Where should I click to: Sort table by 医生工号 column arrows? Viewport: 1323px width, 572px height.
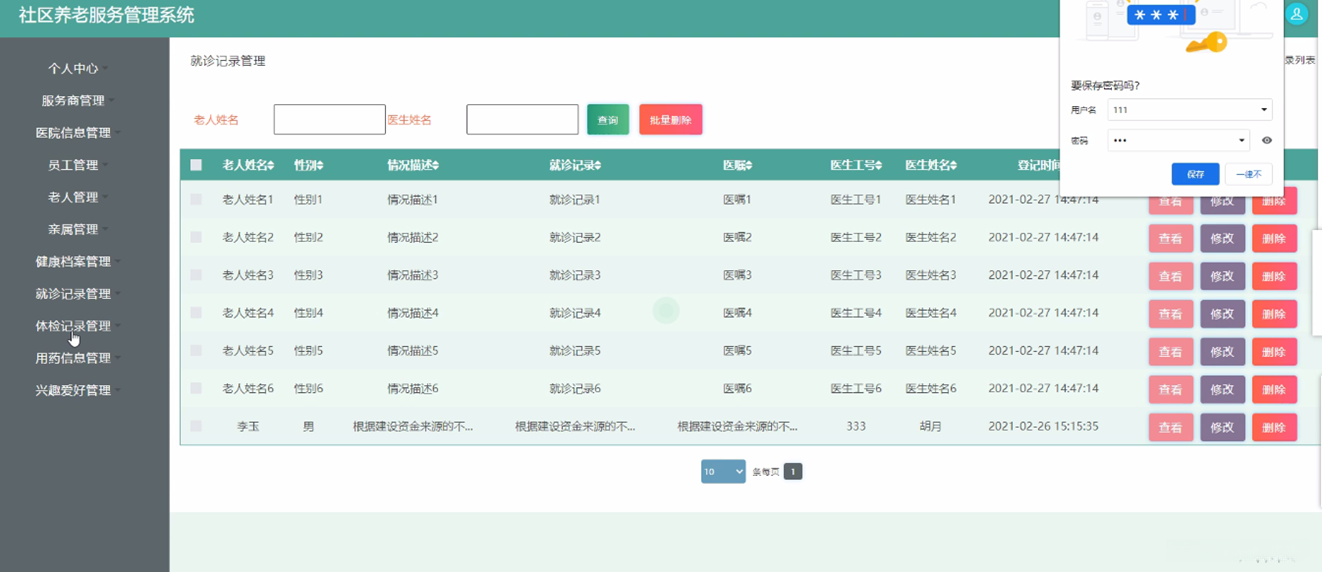[879, 165]
